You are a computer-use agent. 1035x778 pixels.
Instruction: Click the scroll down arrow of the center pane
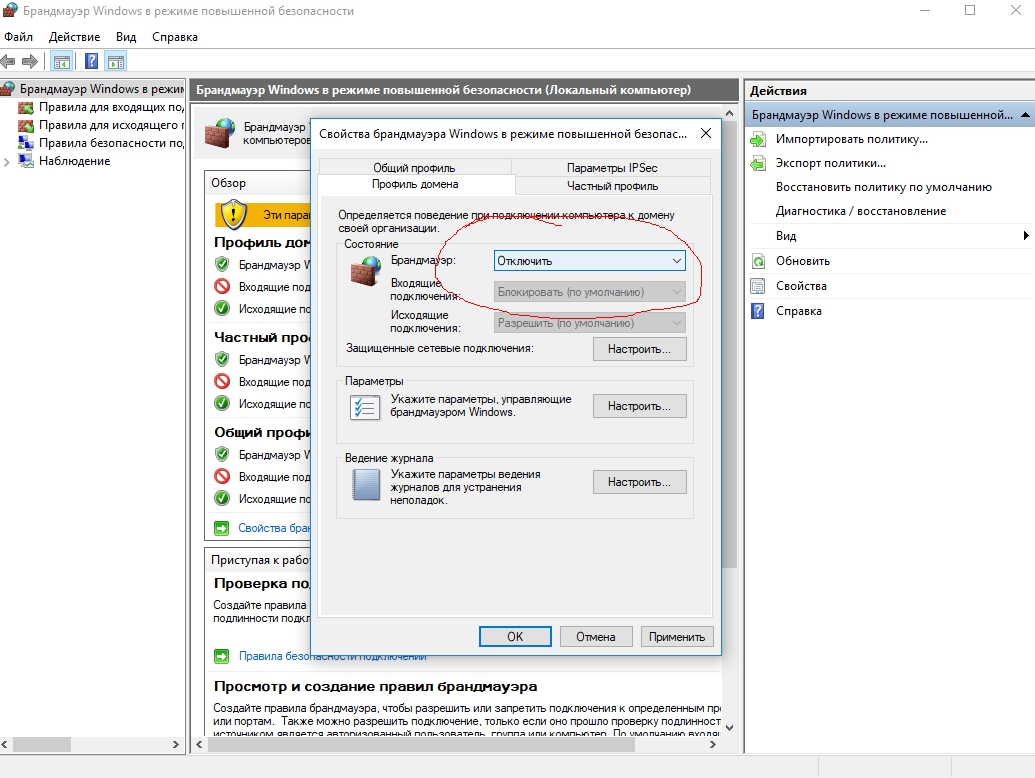click(729, 727)
